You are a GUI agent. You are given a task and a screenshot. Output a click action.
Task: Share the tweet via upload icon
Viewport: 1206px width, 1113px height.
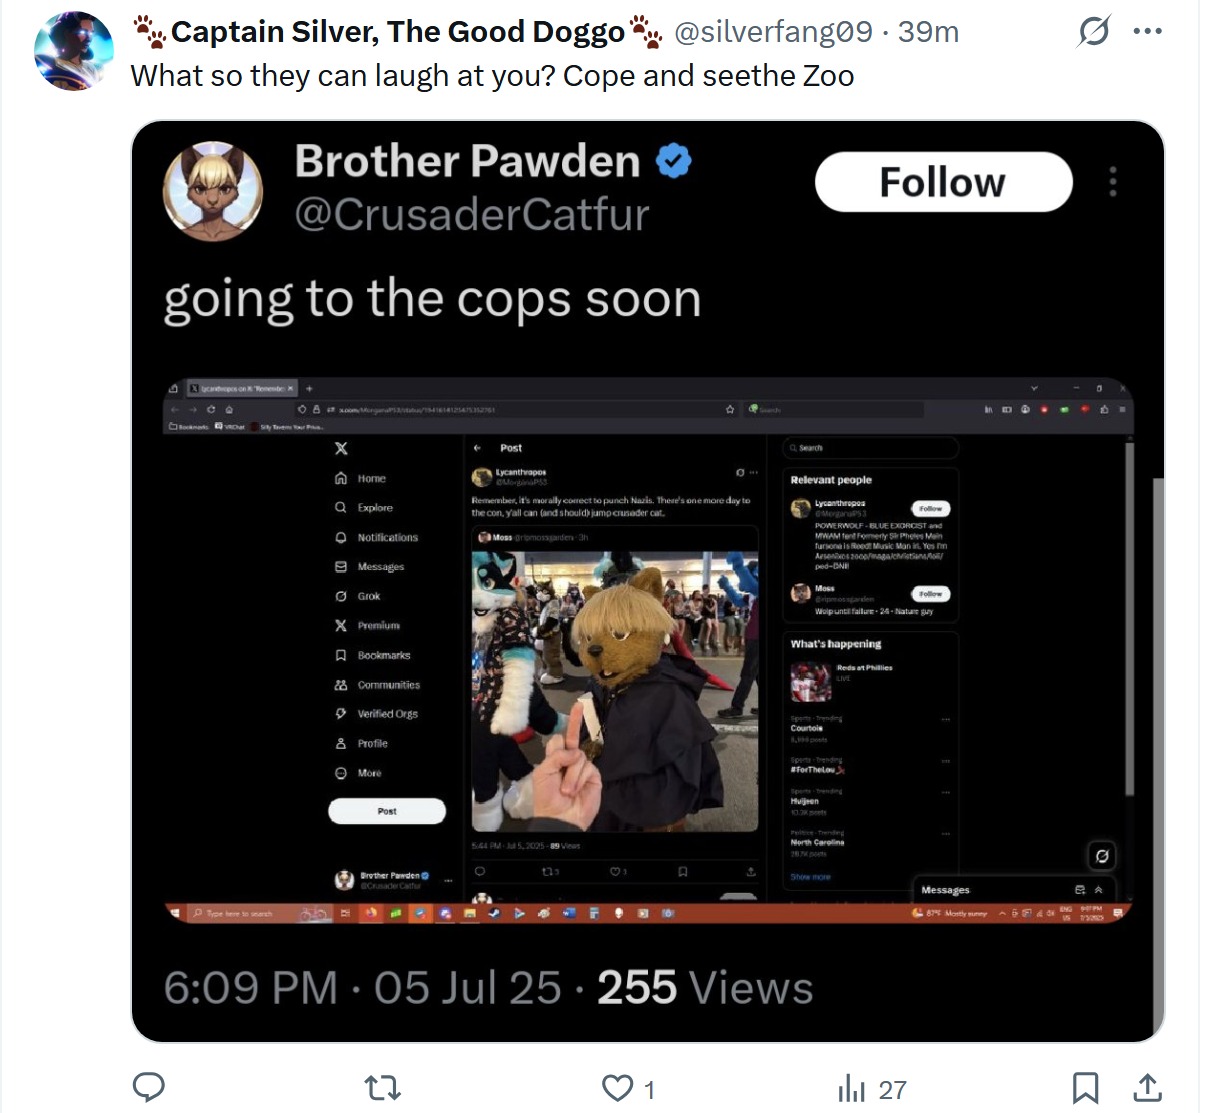coord(1147,1087)
